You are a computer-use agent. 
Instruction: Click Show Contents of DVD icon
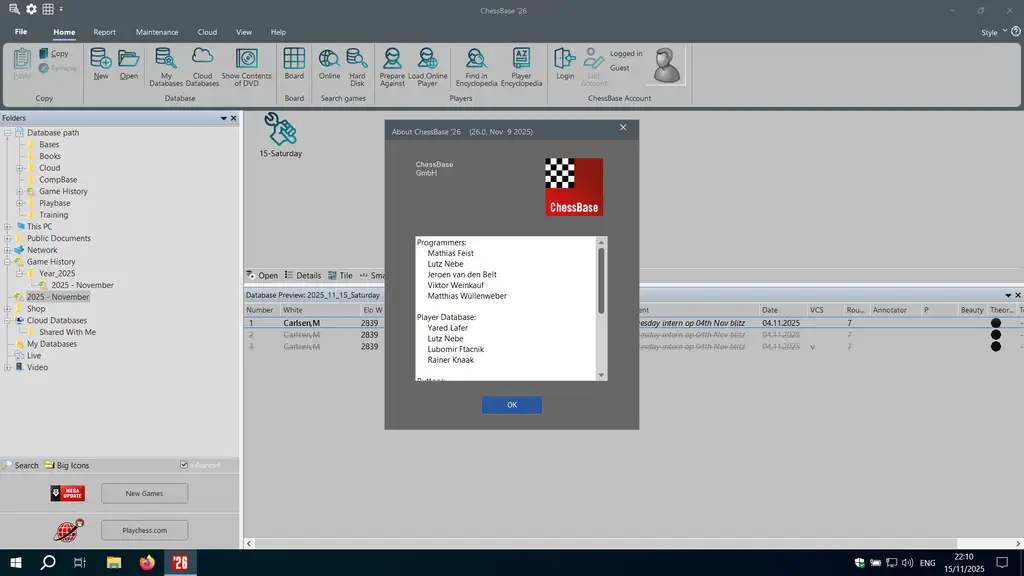[246, 65]
